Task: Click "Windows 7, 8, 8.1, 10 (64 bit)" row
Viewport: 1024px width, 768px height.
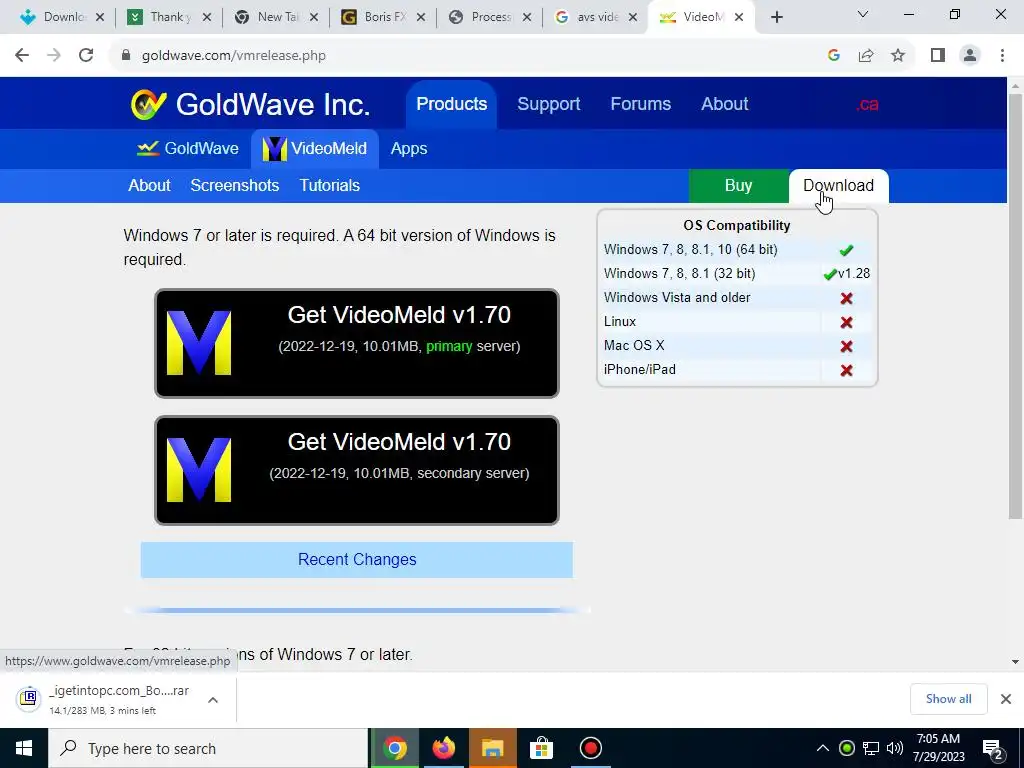Action: pos(737,249)
